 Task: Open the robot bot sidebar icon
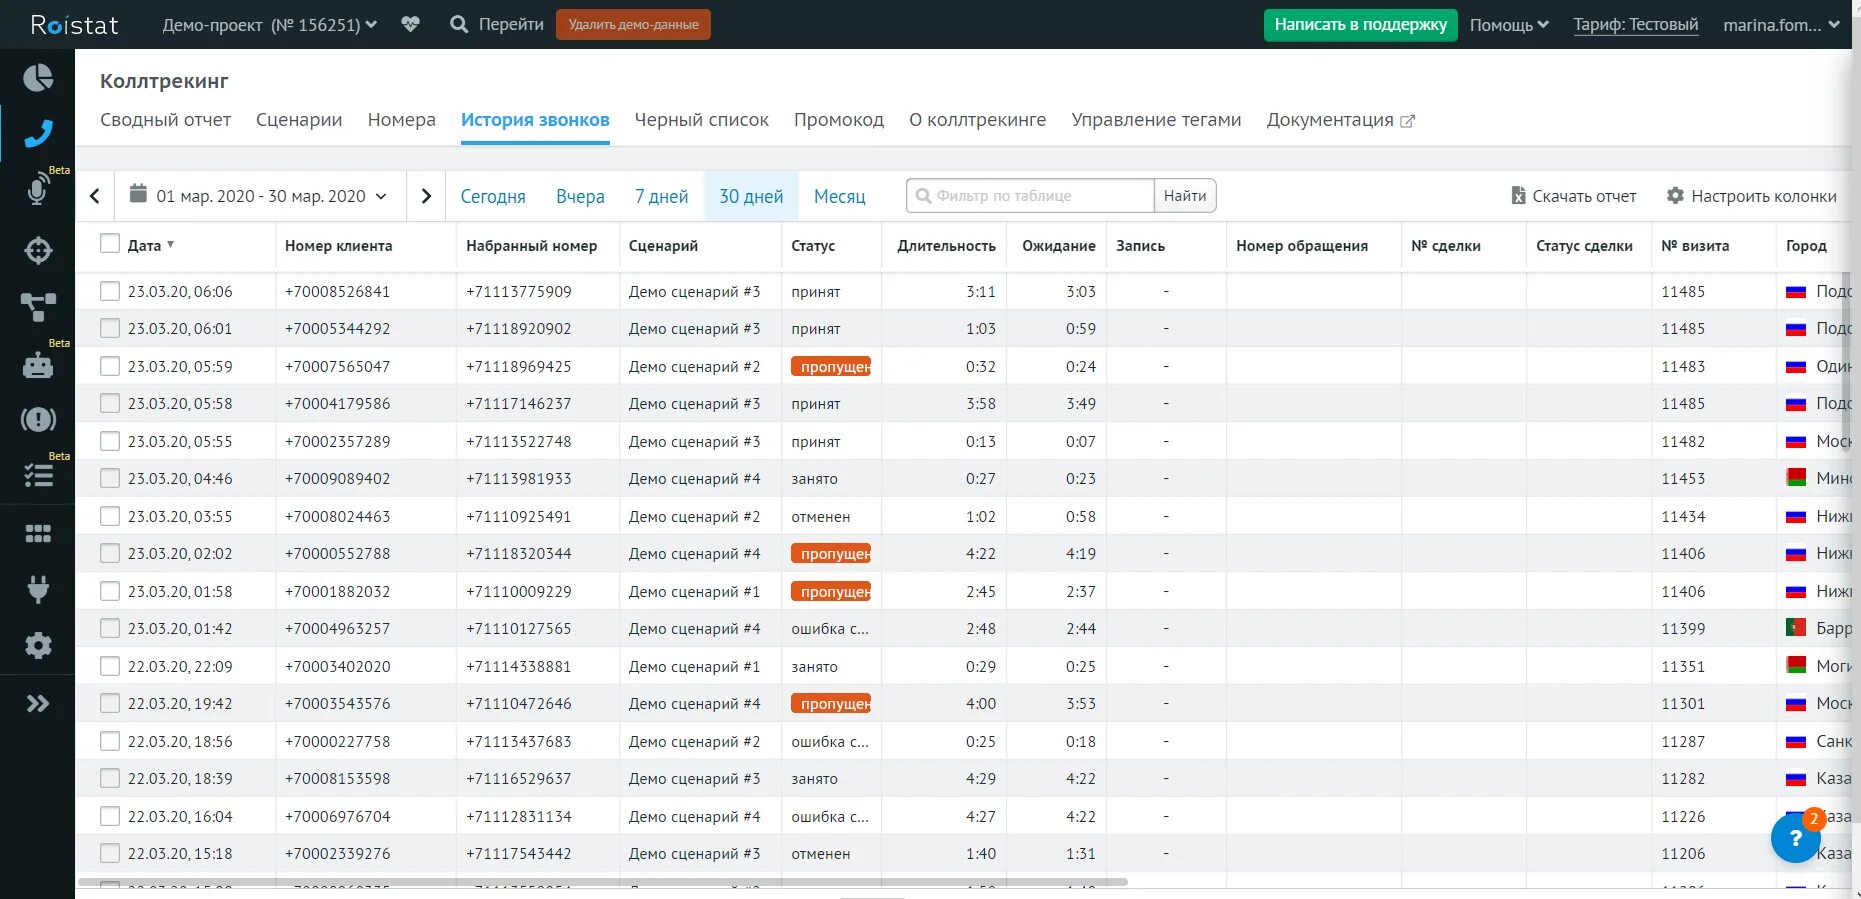coord(38,365)
